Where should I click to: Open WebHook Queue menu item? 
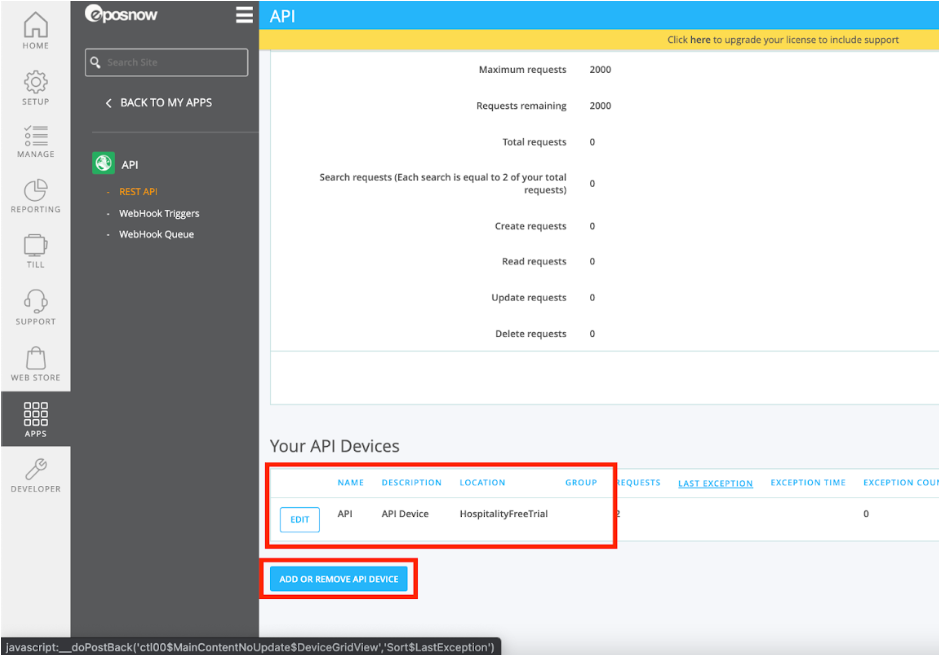click(x=156, y=234)
